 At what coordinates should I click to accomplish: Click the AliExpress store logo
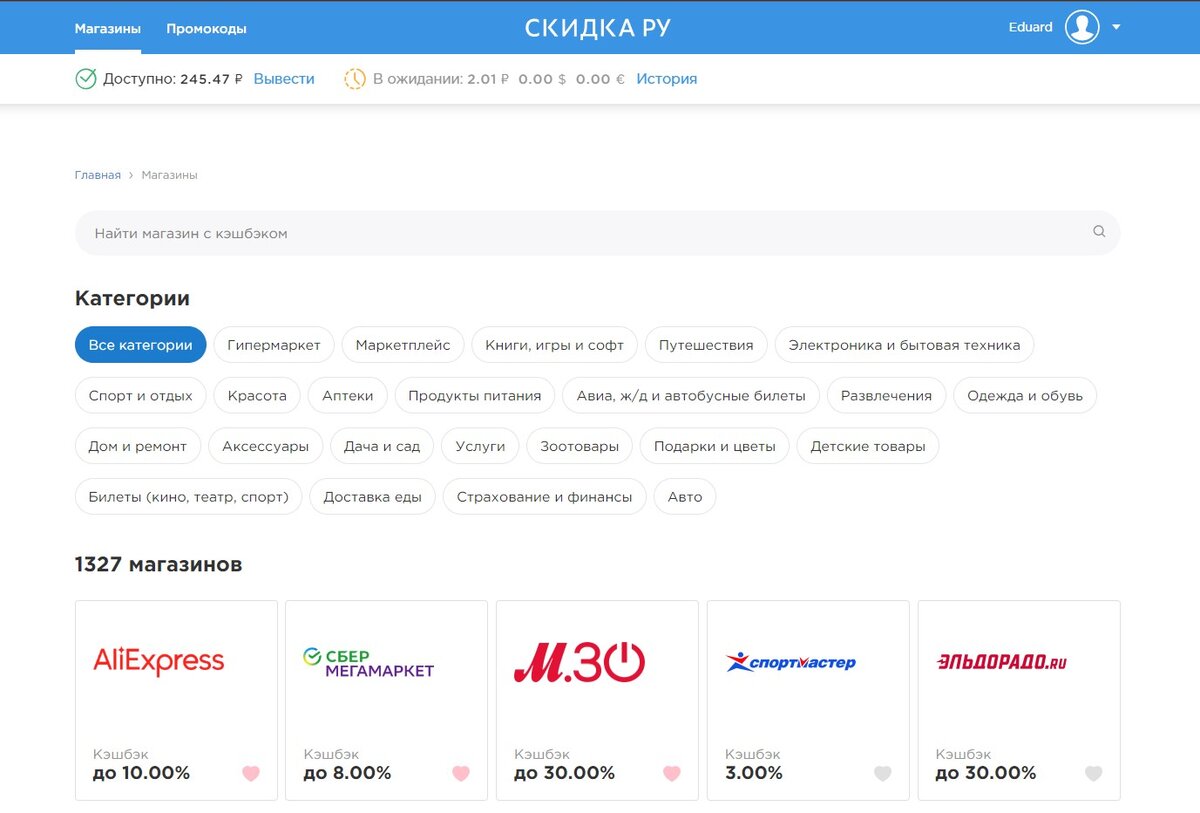[161, 660]
